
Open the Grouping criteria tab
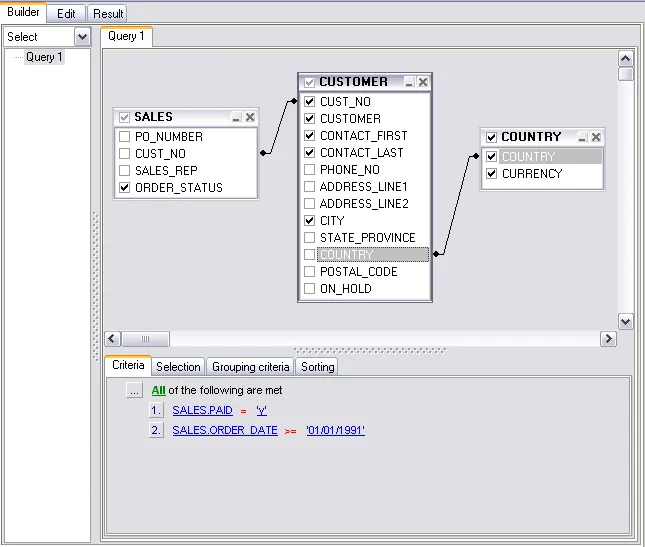click(251, 367)
